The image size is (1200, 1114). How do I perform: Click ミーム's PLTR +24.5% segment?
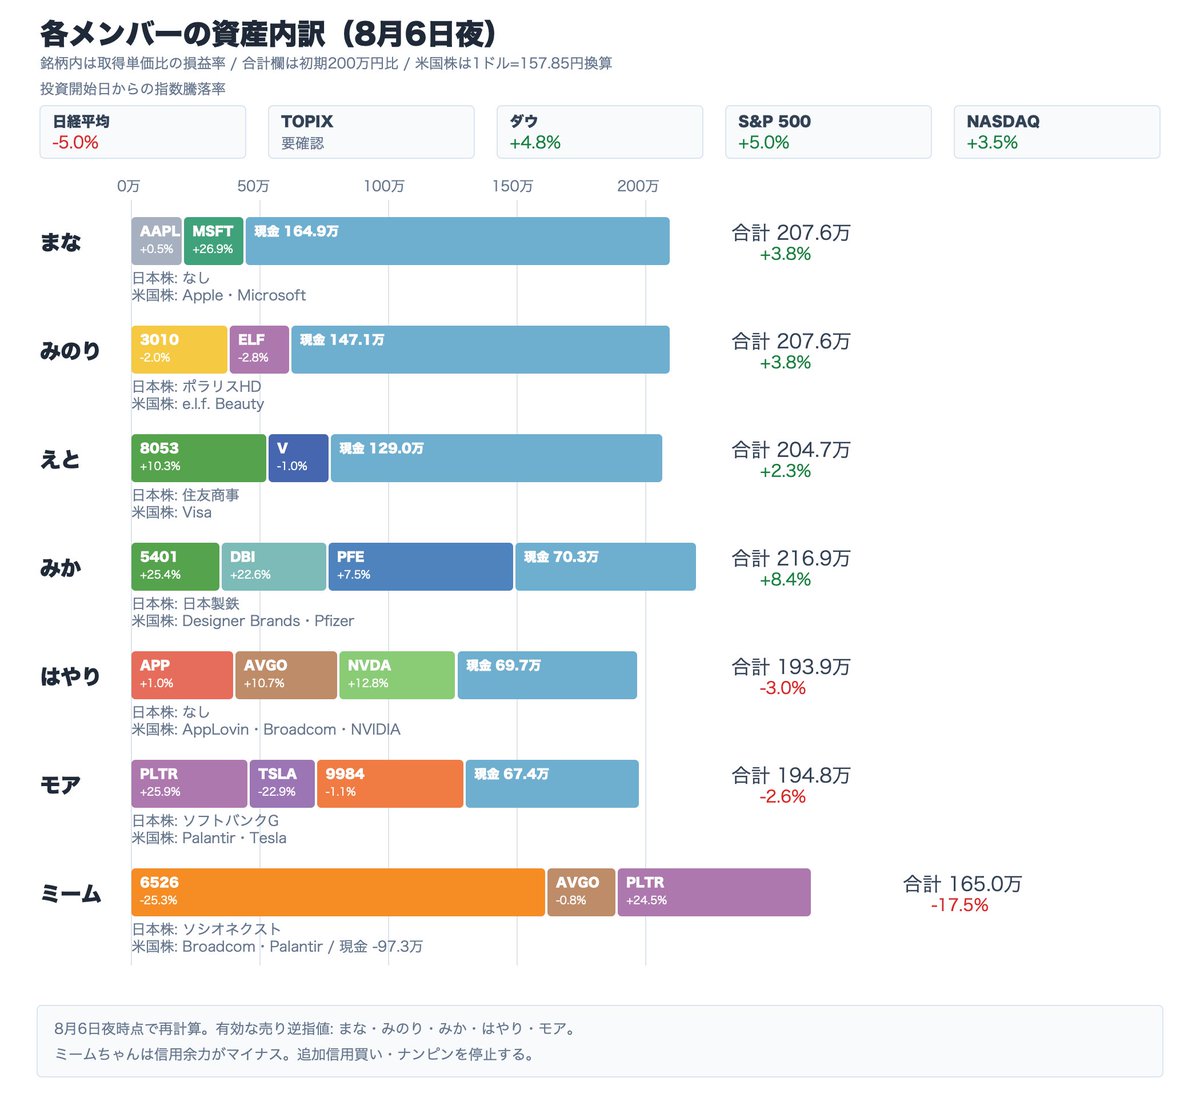715,892
